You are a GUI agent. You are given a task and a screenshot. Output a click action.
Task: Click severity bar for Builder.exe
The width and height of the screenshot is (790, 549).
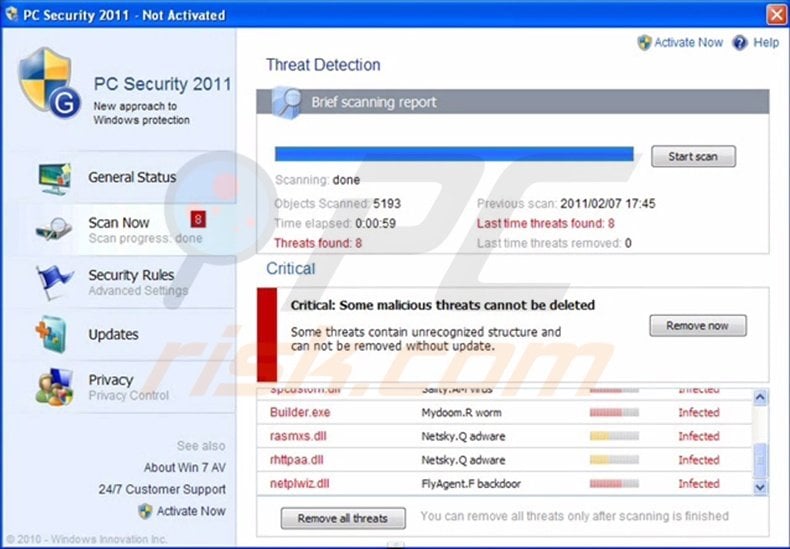[x=614, y=413]
